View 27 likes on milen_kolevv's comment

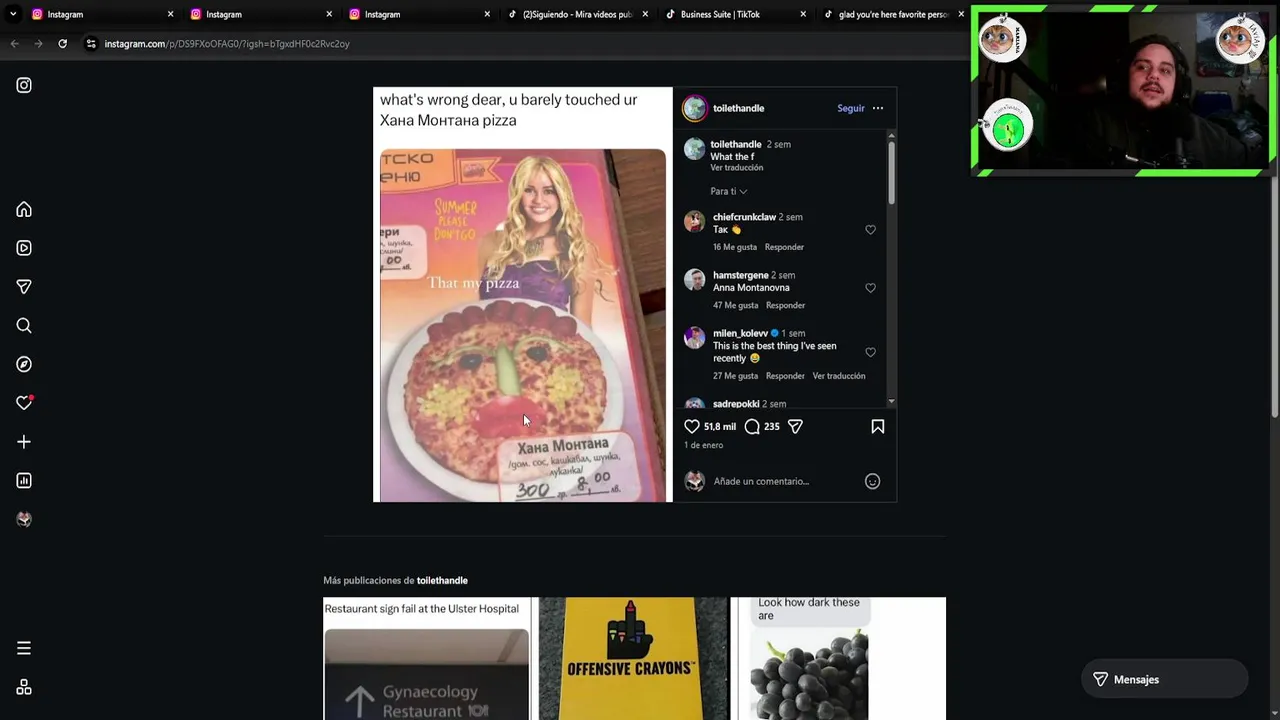[736, 376]
